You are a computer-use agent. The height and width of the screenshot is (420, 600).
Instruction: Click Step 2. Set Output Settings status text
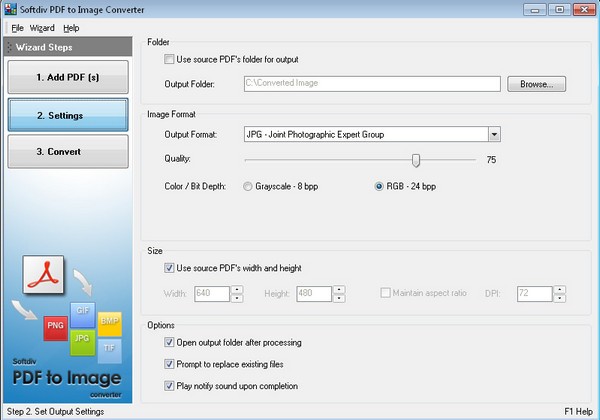coord(55,412)
